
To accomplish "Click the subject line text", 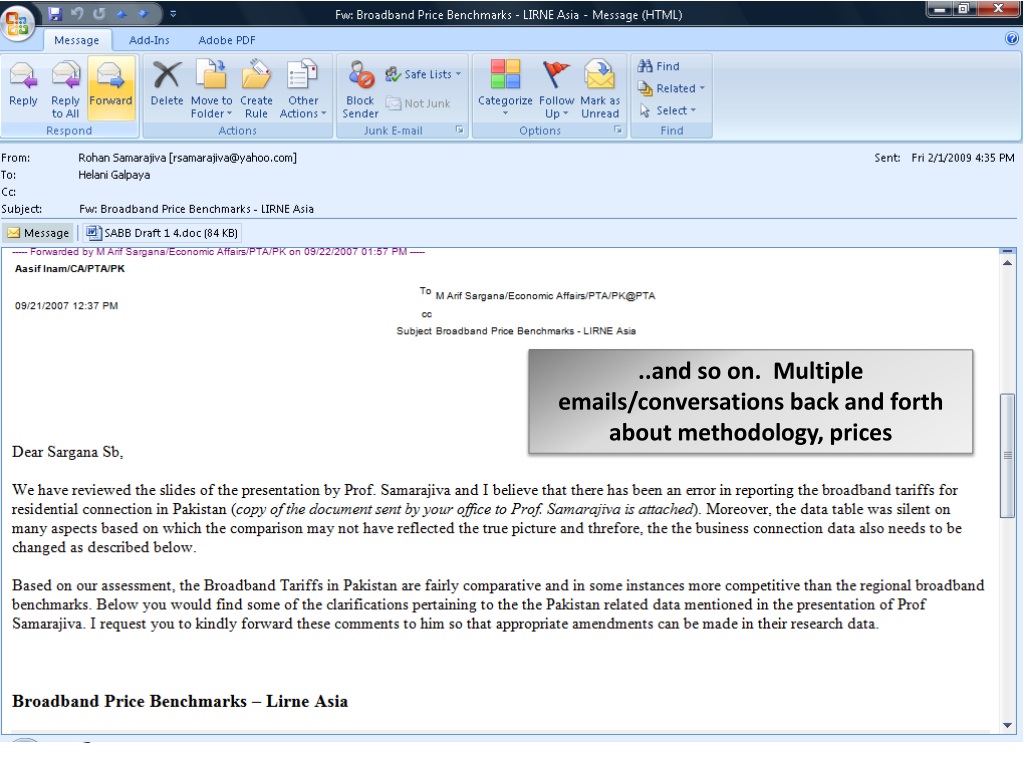I will pos(197,209).
